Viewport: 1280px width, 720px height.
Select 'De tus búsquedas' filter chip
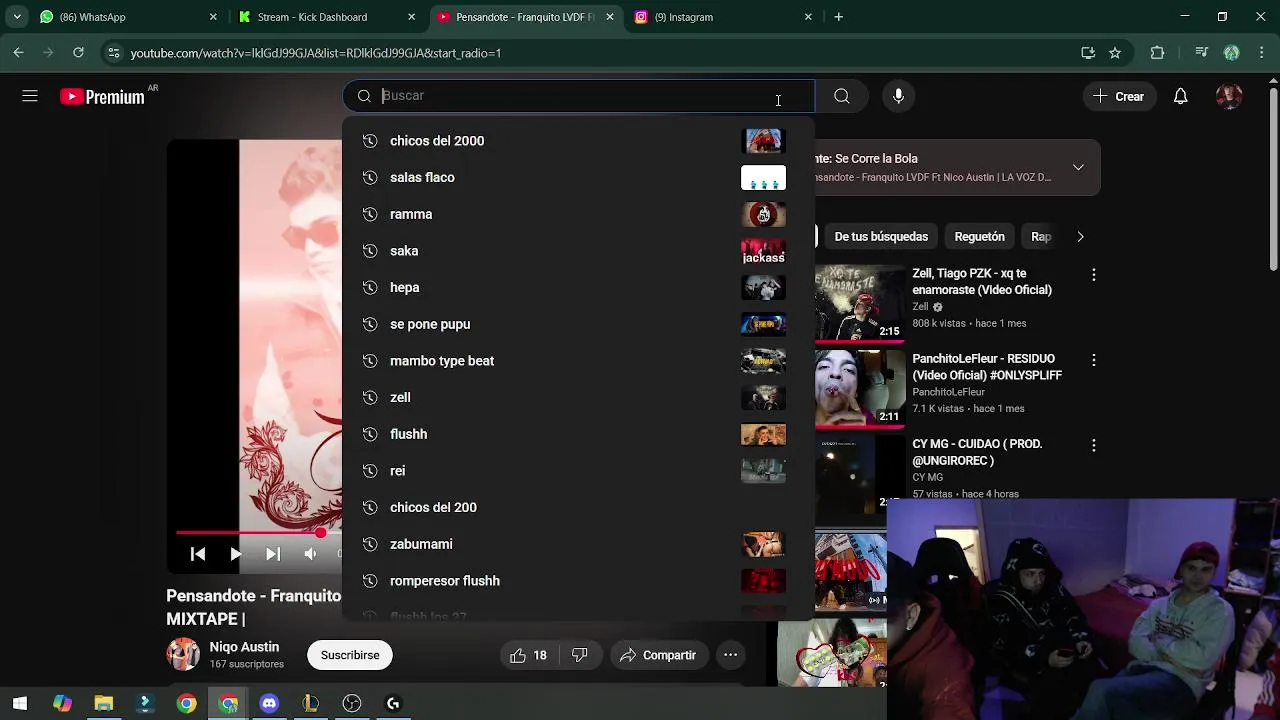coord(881,237)
